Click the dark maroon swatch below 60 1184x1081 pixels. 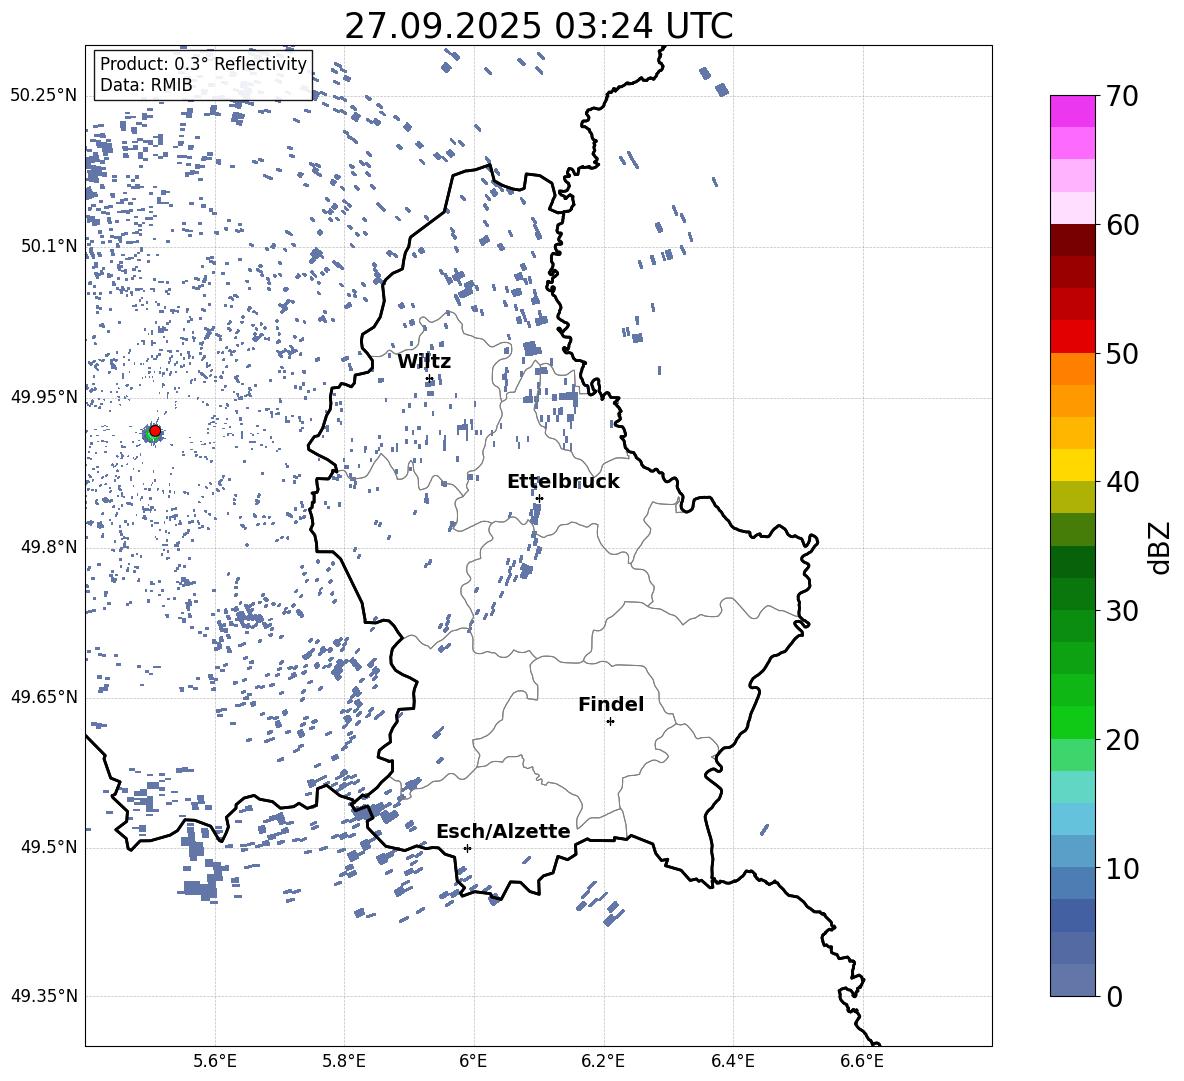point(1072,240)
